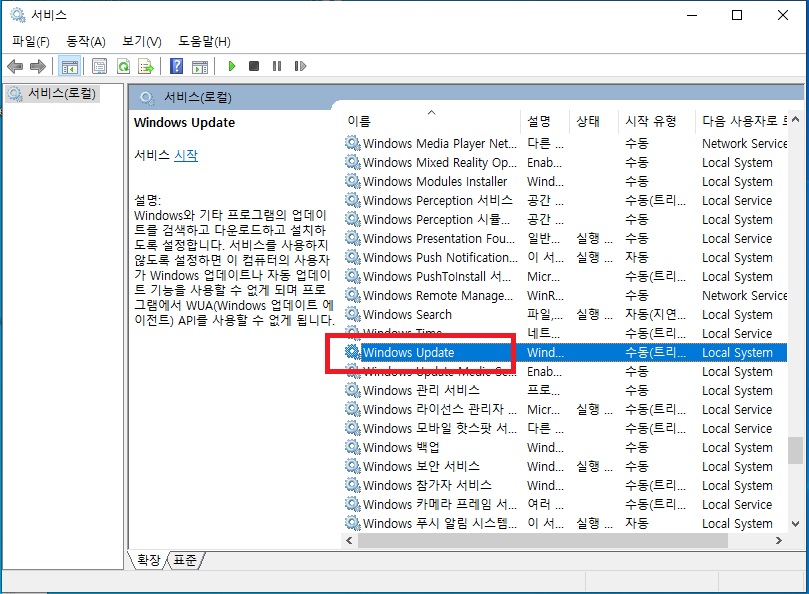Switch to the 표준 tab
Screen dimensions: 809x594
pyautogui.click(x=185, y=560)
